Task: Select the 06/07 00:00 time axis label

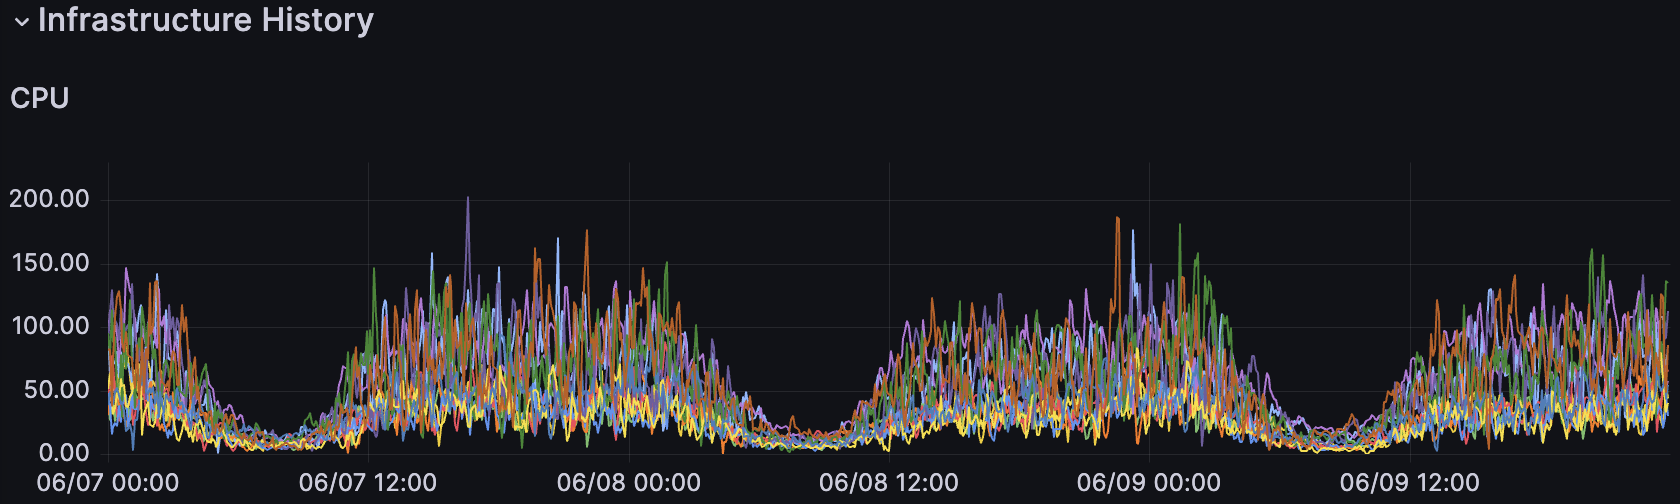Action: tap(108, 483)
